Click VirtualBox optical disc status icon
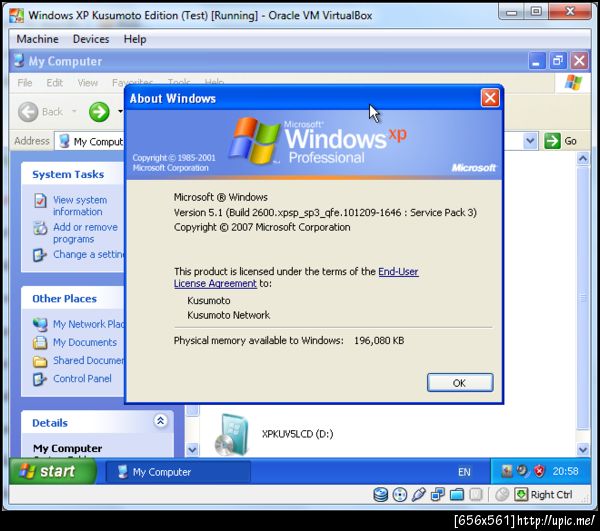Image resolution: width=600 pixels, height=531 pixels. (x=400, y=495)
